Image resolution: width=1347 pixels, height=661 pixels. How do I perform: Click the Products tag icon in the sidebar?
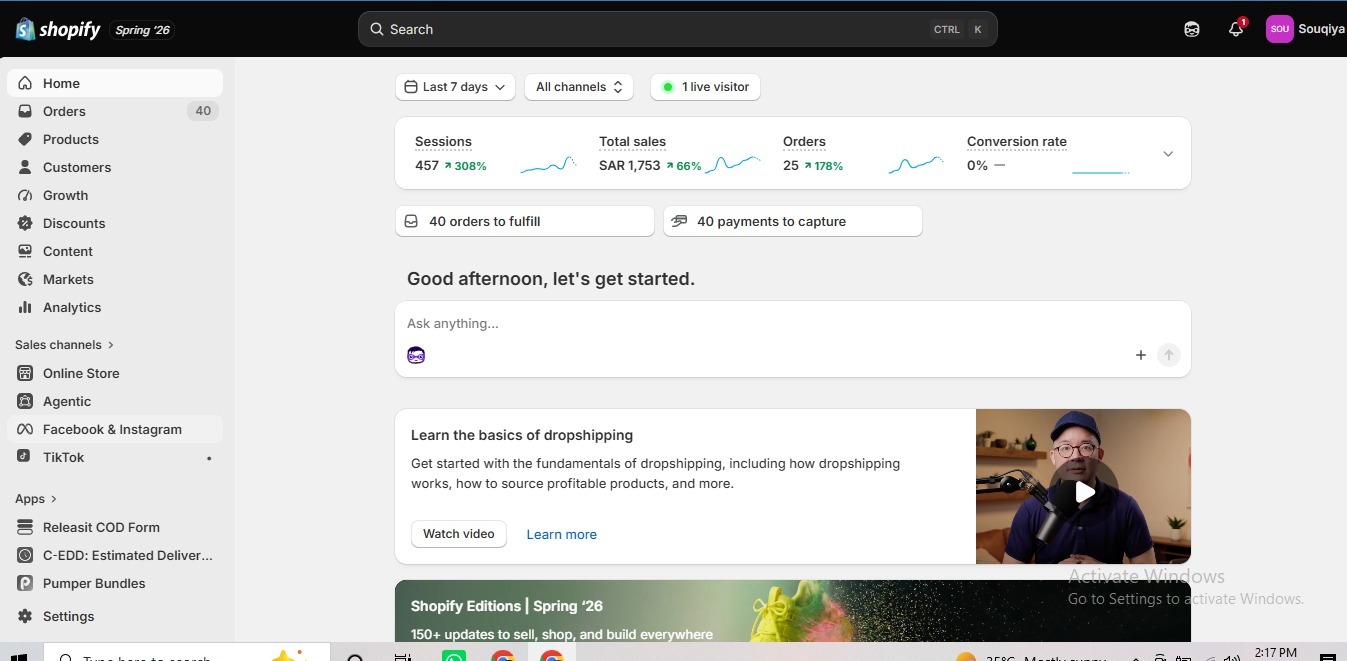[25, 139]
